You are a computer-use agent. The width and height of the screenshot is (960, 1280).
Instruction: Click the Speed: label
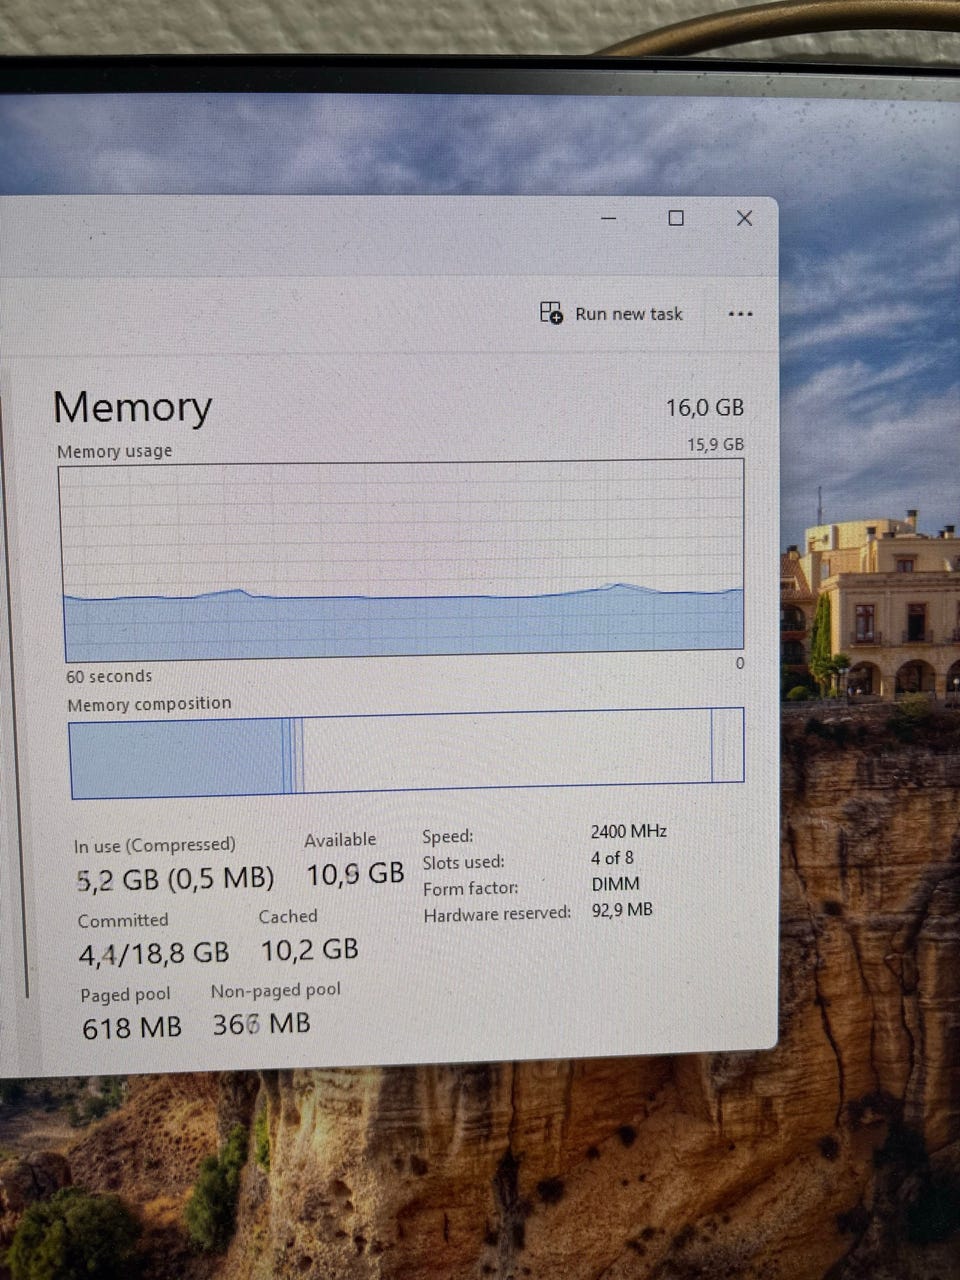click(x=448, y=836)
